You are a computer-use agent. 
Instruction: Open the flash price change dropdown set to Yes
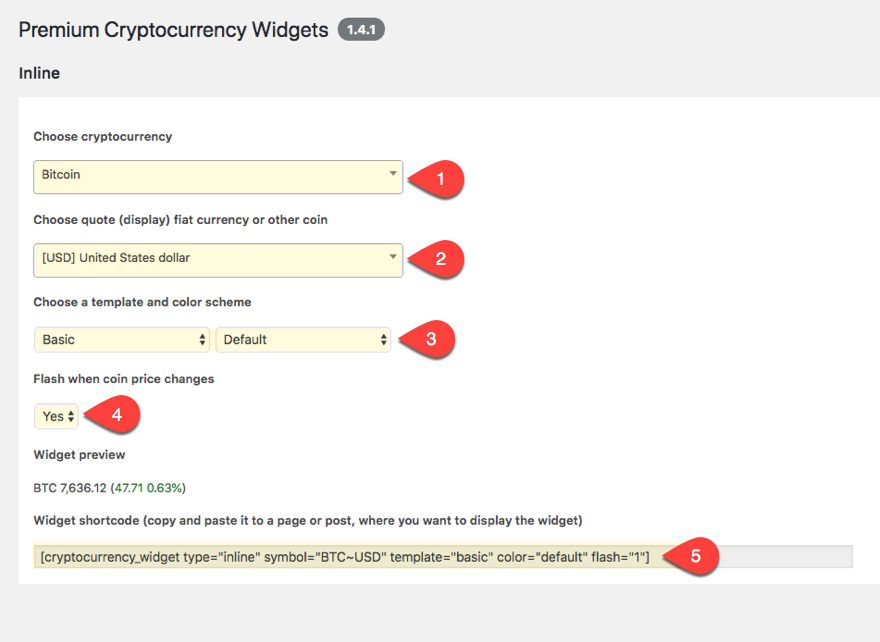55,415
